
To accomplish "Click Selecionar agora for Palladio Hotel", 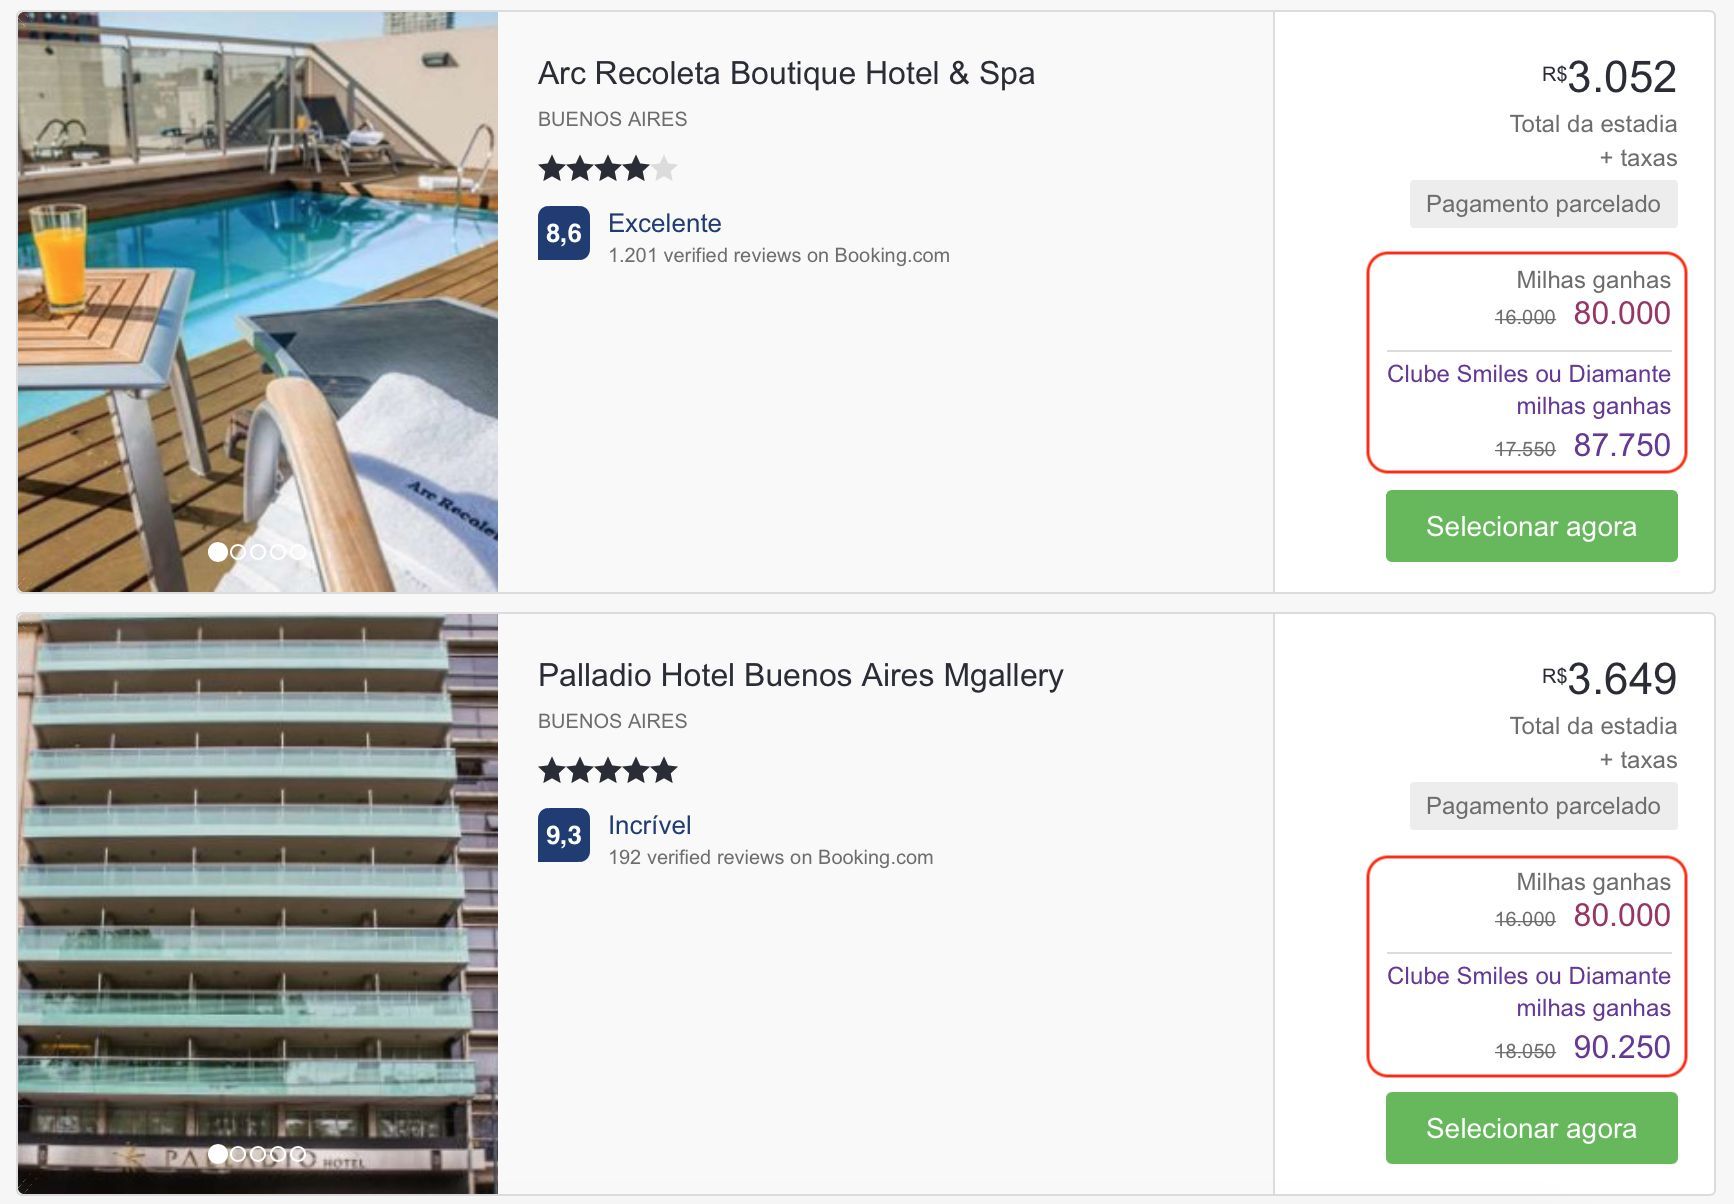I will [x=1531, y=1128].
